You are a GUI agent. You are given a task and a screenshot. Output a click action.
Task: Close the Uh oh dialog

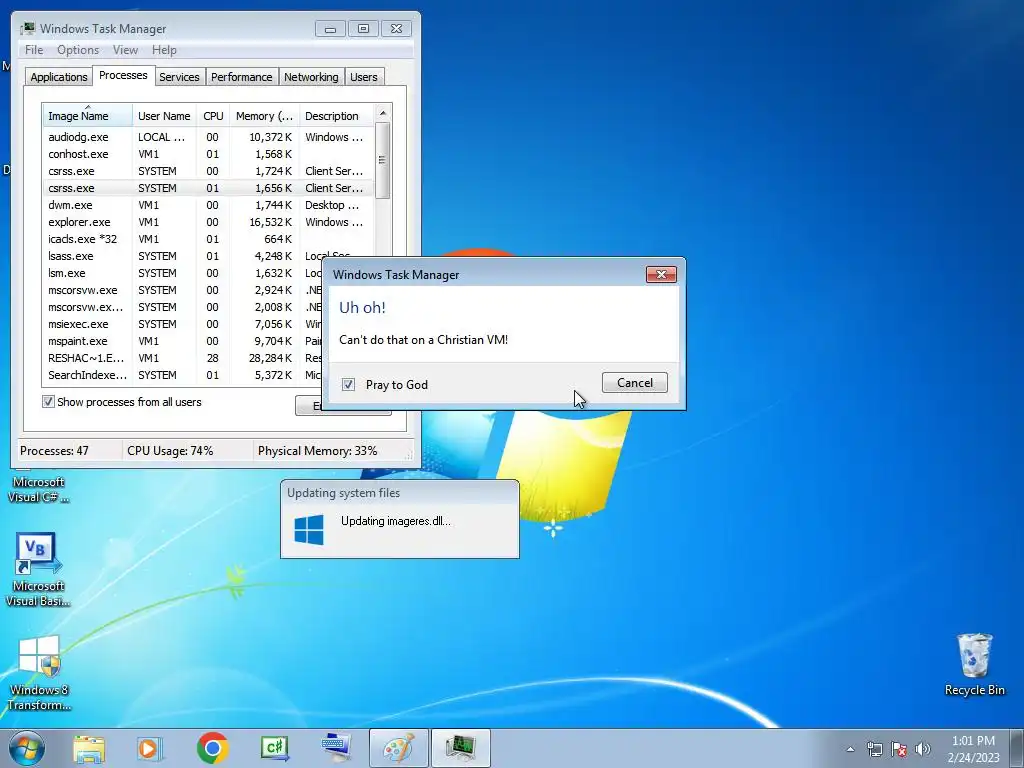tap(661, 274)
